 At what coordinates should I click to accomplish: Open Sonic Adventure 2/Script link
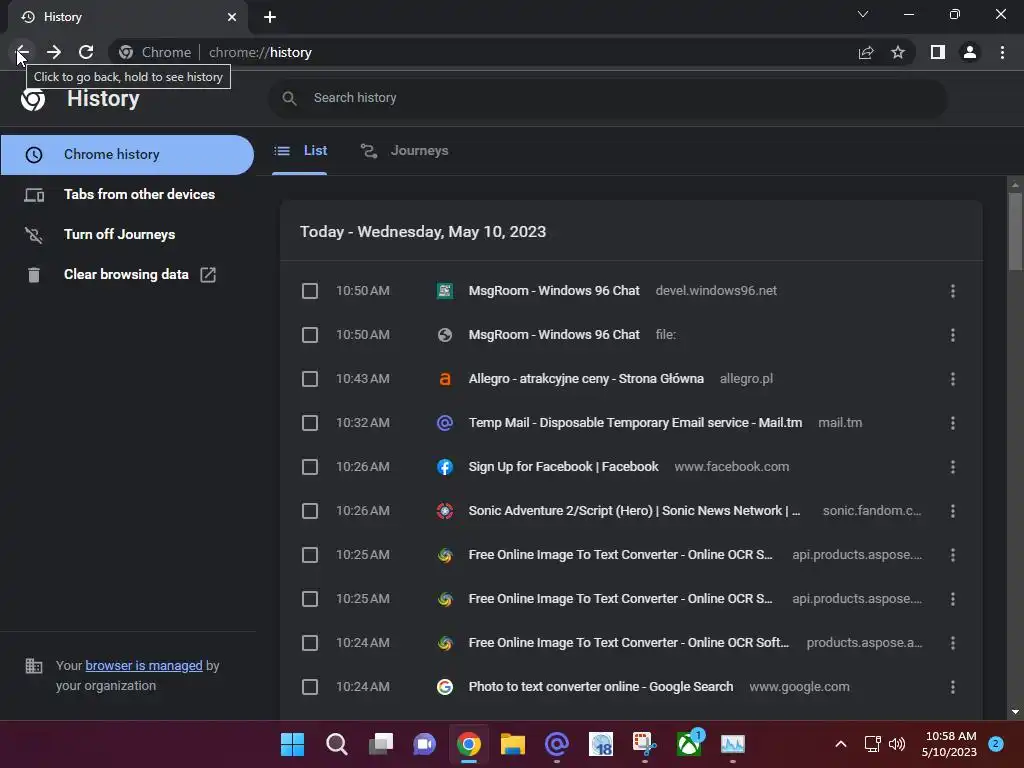[633, 511]
